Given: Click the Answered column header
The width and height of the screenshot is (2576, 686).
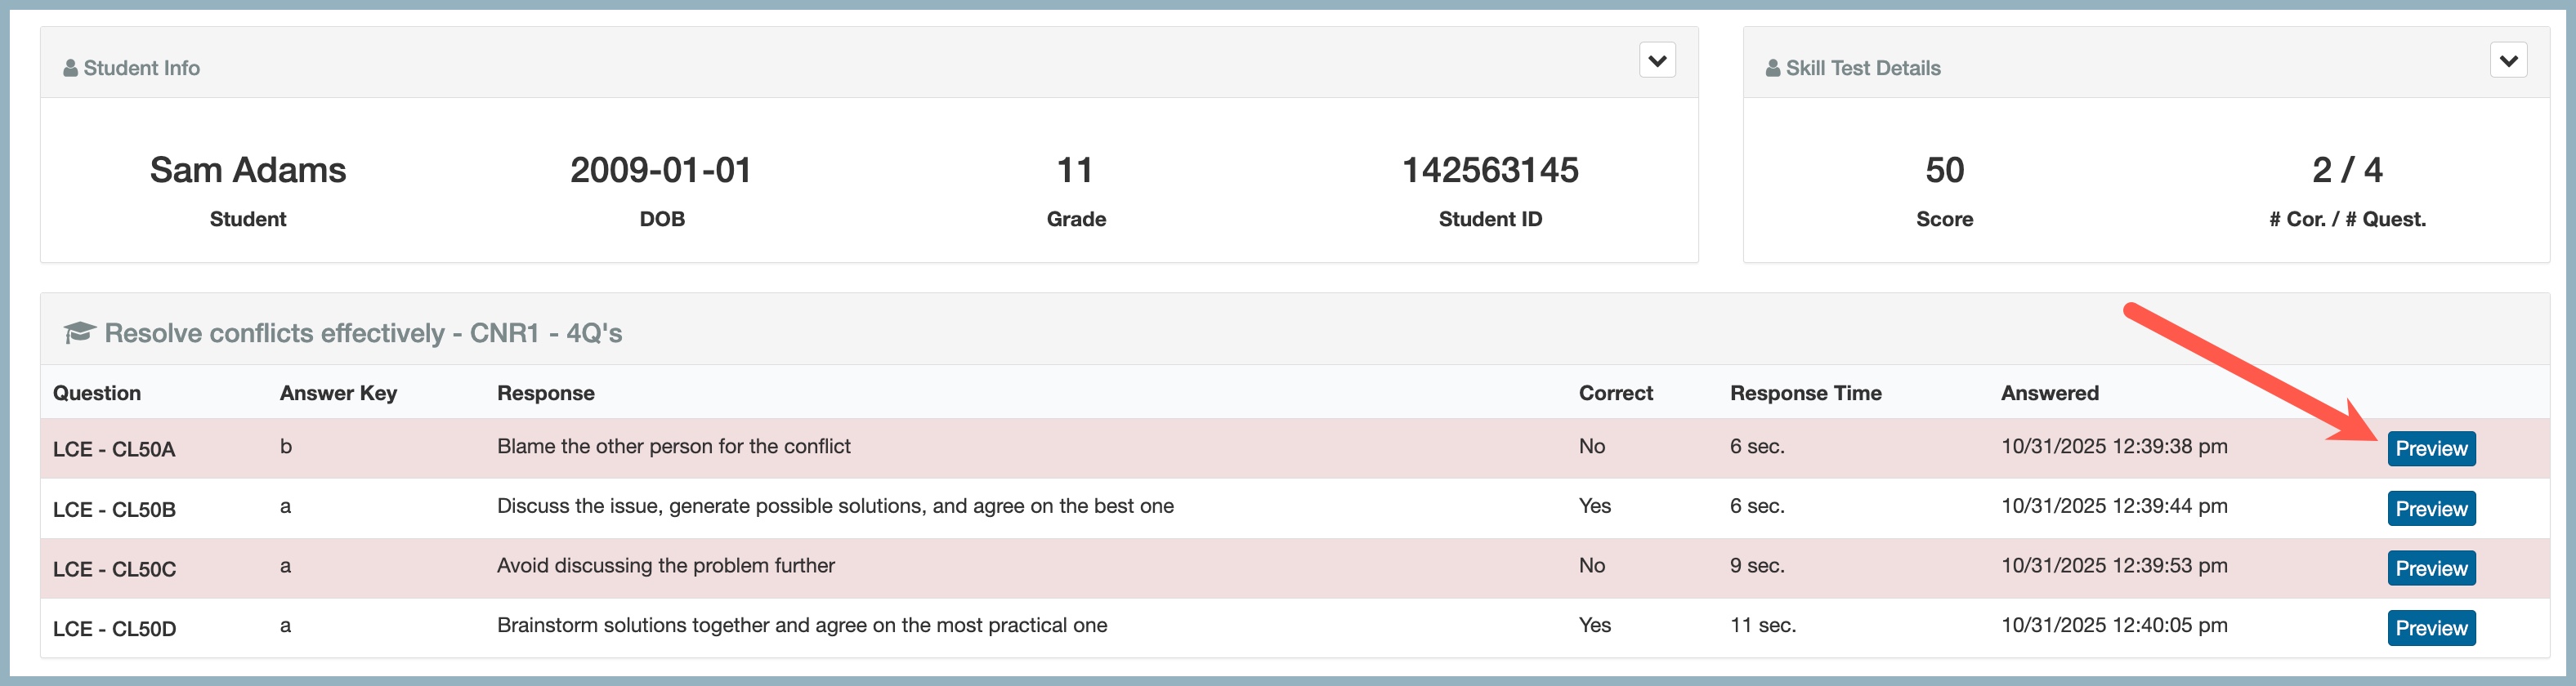Looking at the screenshot, I should [x=2049, y=393].
